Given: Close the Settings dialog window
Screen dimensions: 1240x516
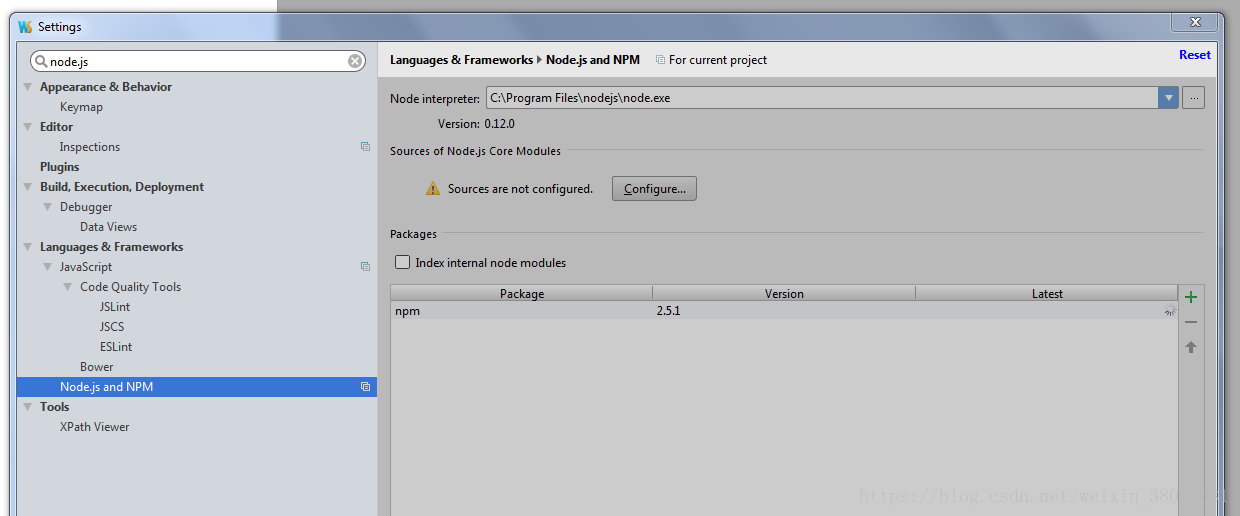Looking at the screenshot, I should (x=1195, y=22).
